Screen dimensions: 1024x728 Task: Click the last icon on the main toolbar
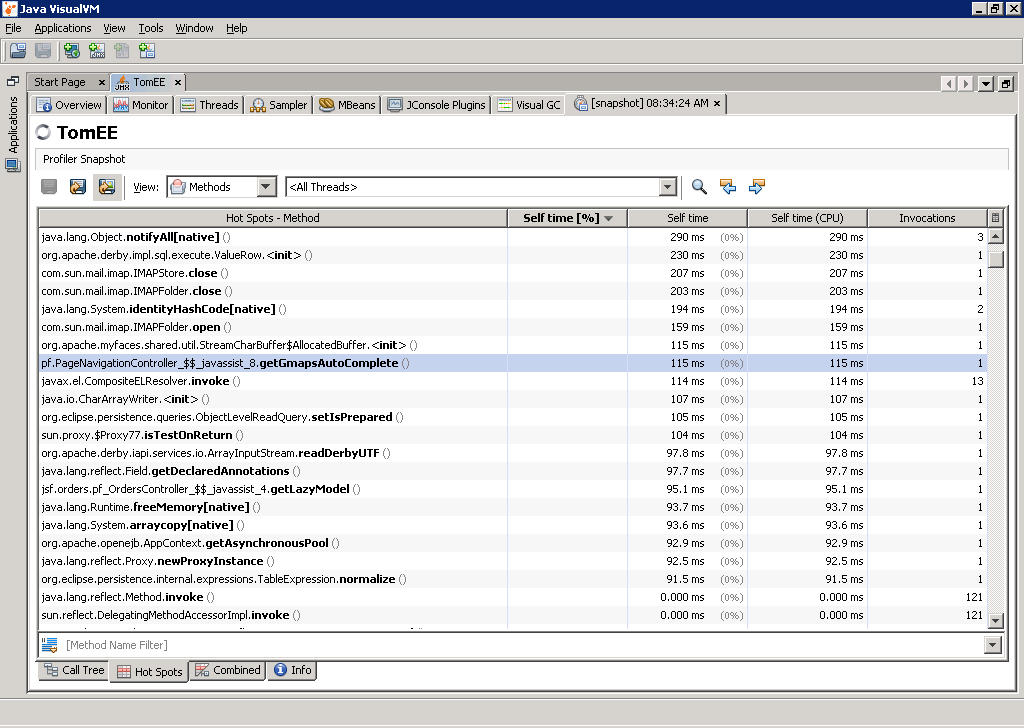point(147,50)
